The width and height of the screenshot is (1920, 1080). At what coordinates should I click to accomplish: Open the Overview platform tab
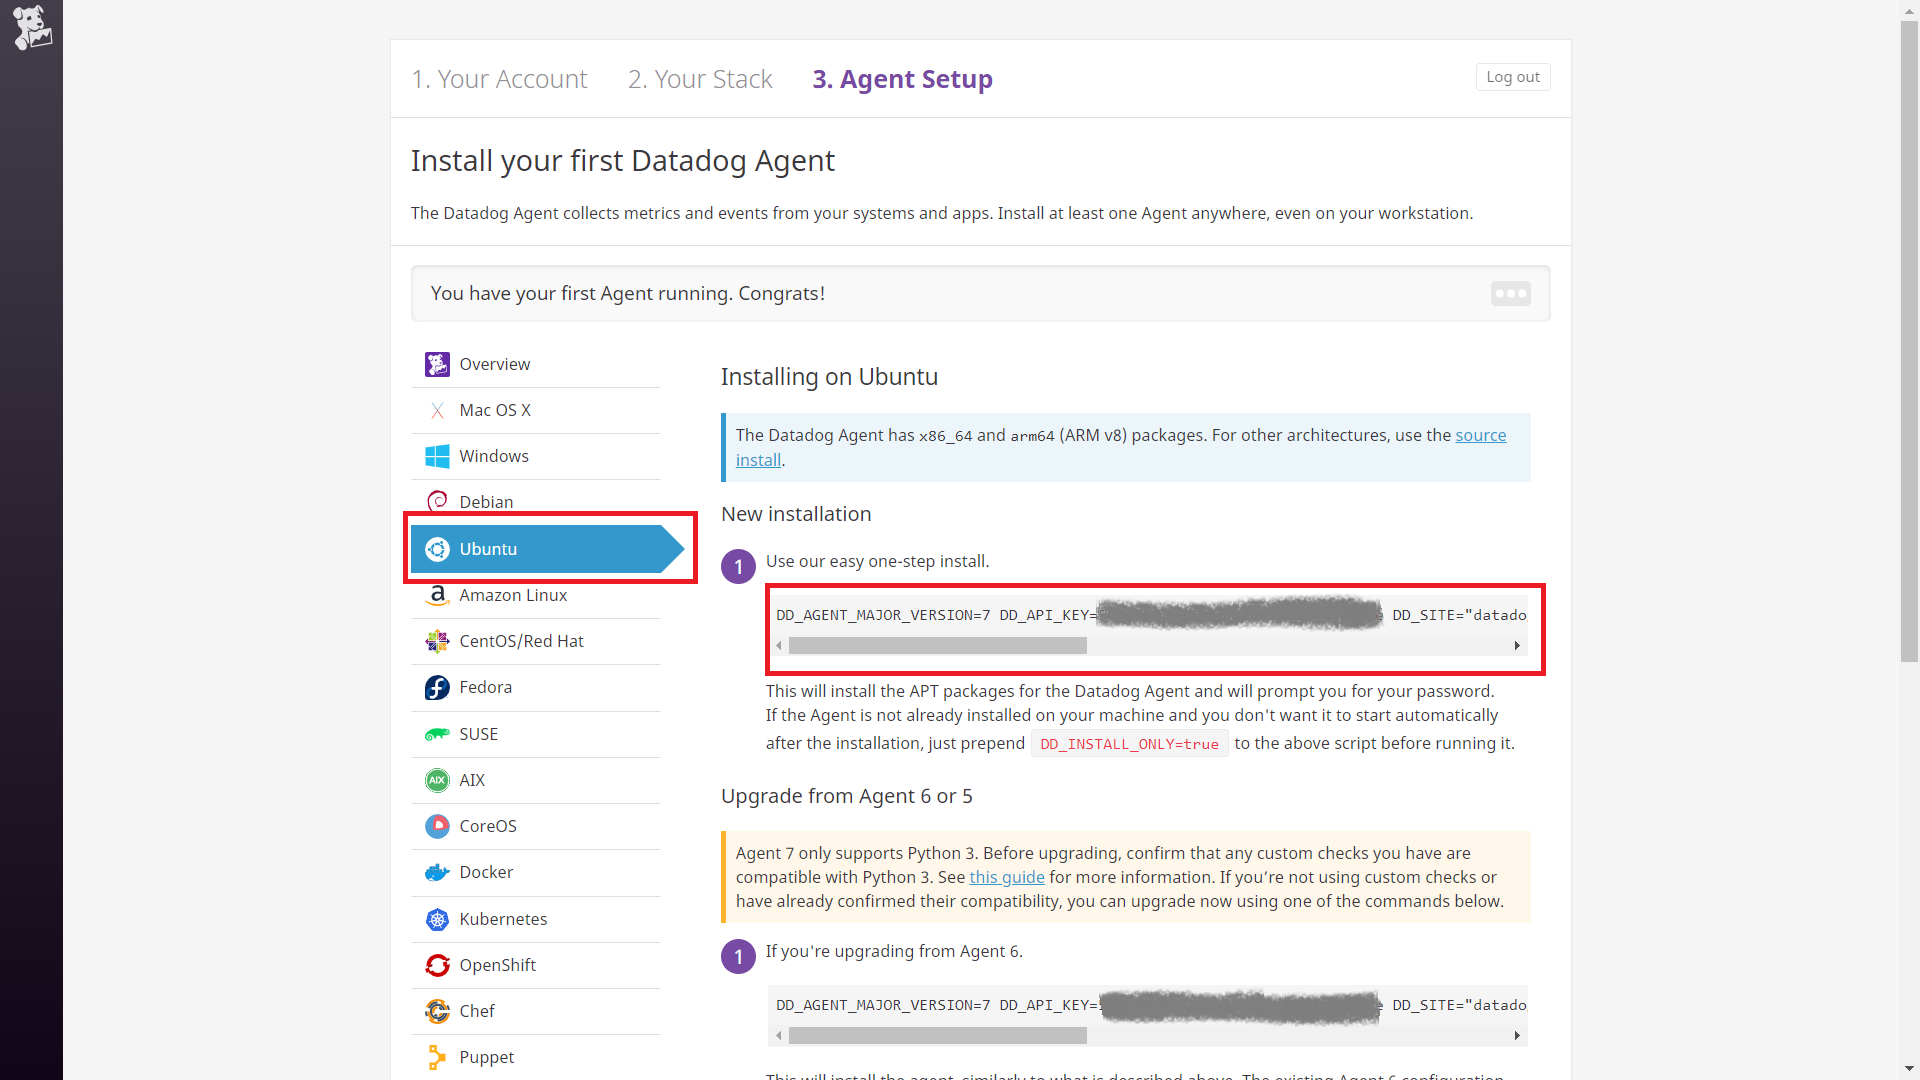pos(536,364)
